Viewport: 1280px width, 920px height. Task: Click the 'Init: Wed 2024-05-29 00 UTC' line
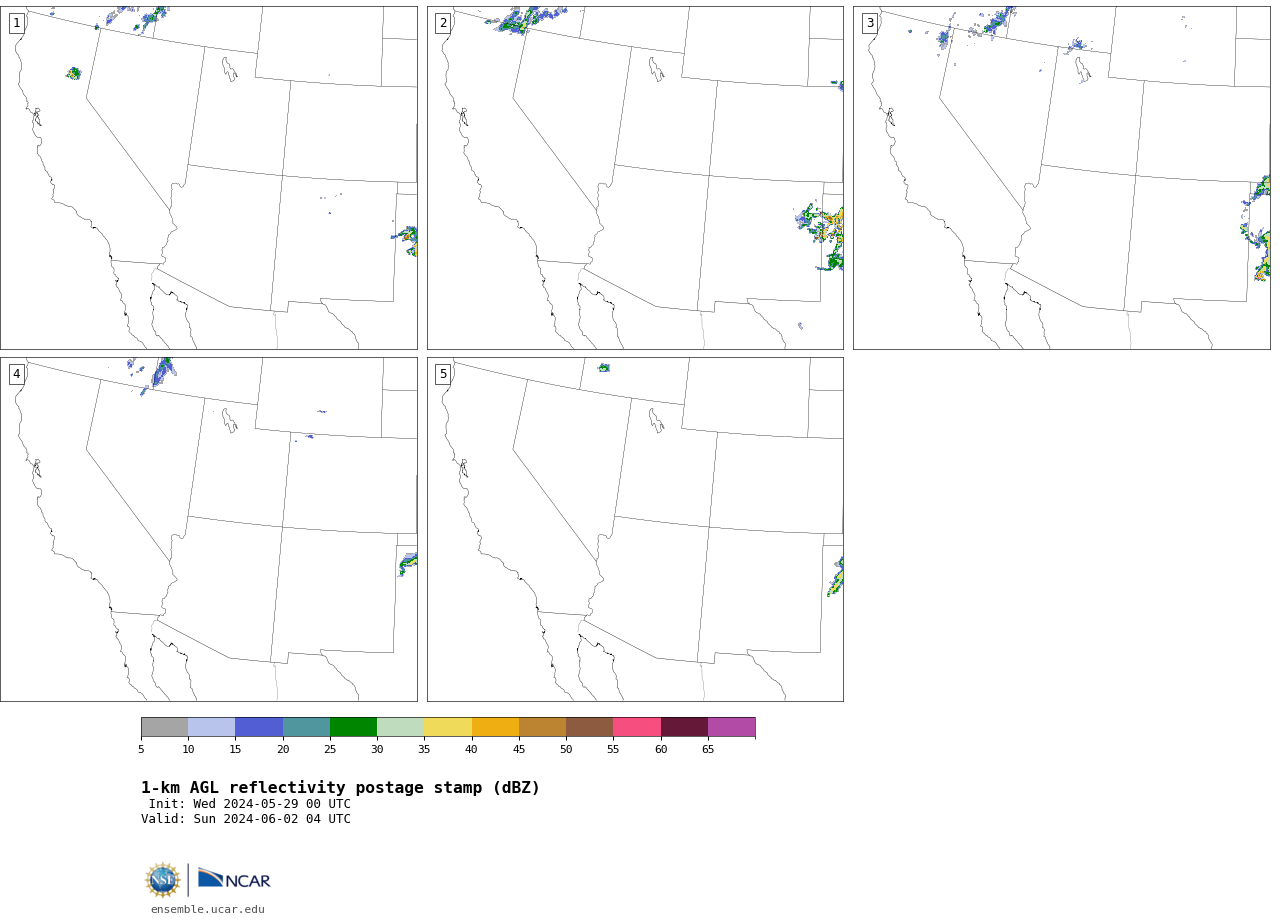coord(250,804)
